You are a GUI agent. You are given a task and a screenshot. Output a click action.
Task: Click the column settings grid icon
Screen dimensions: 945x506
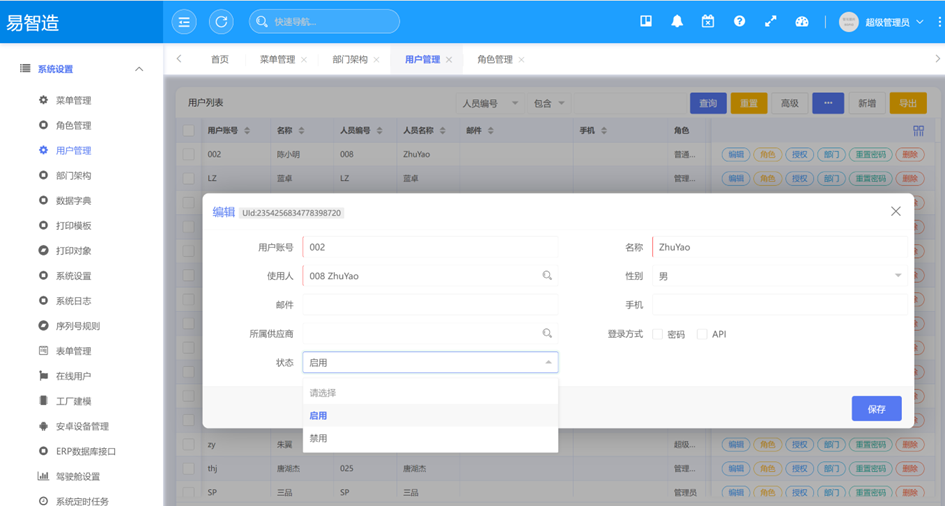click(918, 131)
